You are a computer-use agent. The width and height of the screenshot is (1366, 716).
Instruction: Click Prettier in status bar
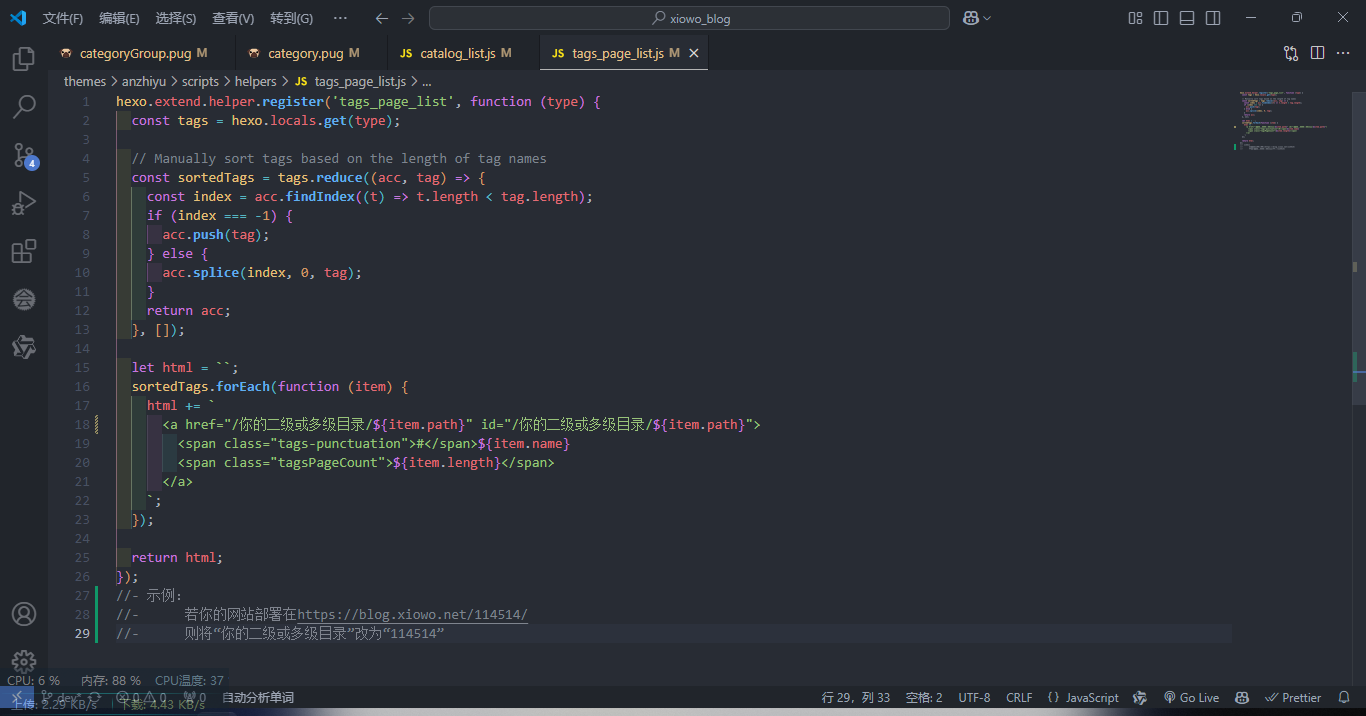[x=1293, y=698]
